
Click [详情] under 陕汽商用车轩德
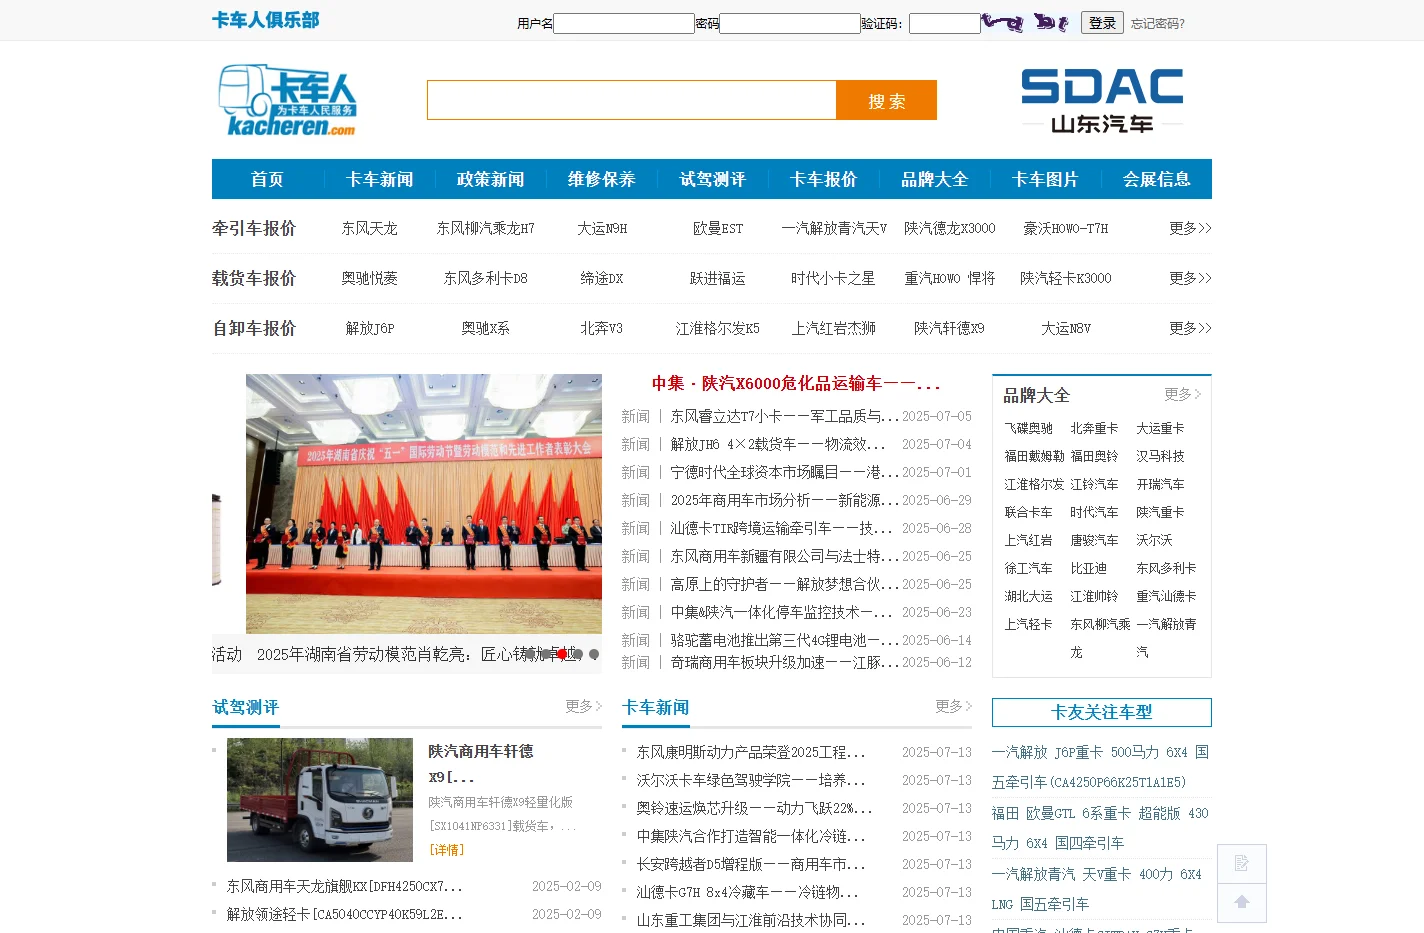coord(447,850)
